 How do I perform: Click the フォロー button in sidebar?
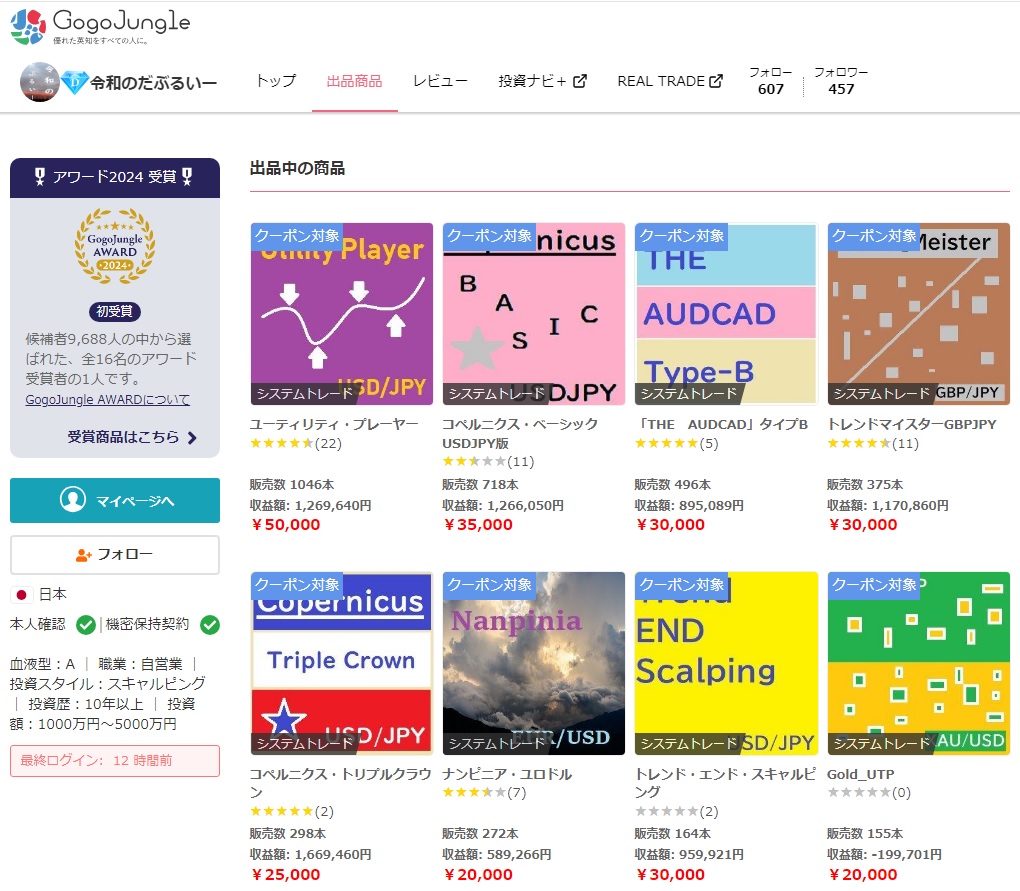tap(114, 555)
